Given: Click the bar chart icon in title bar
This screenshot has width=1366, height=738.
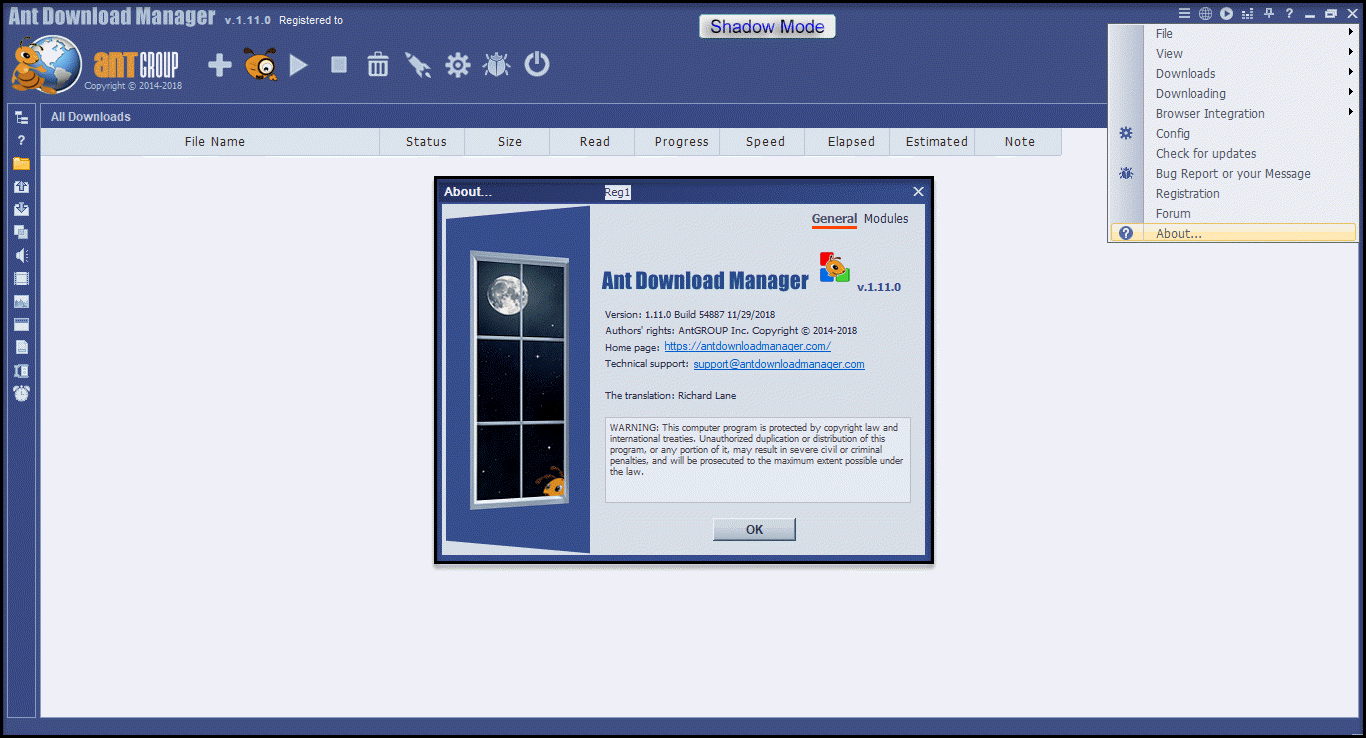Looking at the screenshot, I should click(1247, 14).
